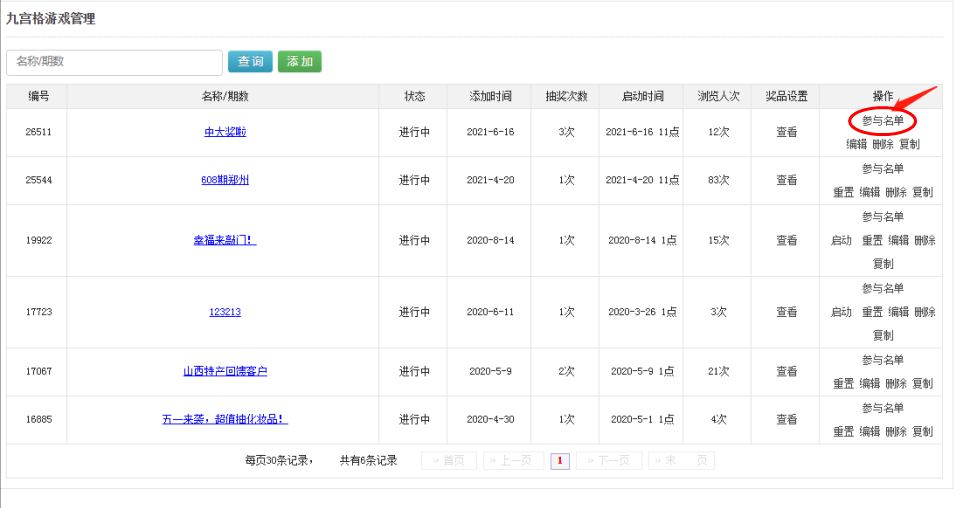Focus the 名称/期数 search input field
The image size is (970, 508).
(114, 62)
